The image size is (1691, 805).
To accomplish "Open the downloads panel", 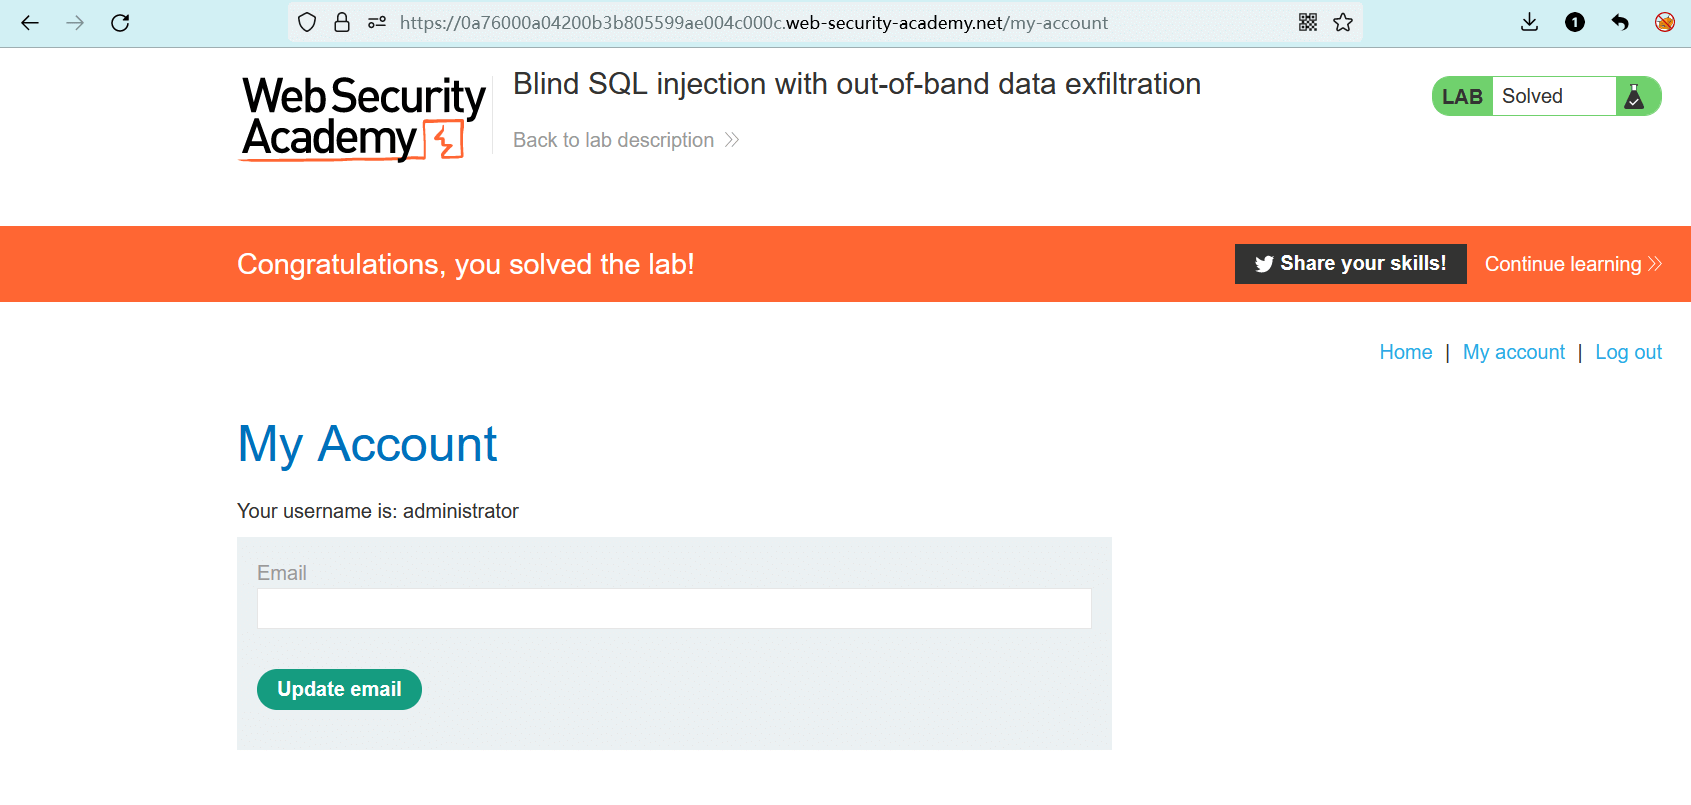I will (x=1529, y=23).
